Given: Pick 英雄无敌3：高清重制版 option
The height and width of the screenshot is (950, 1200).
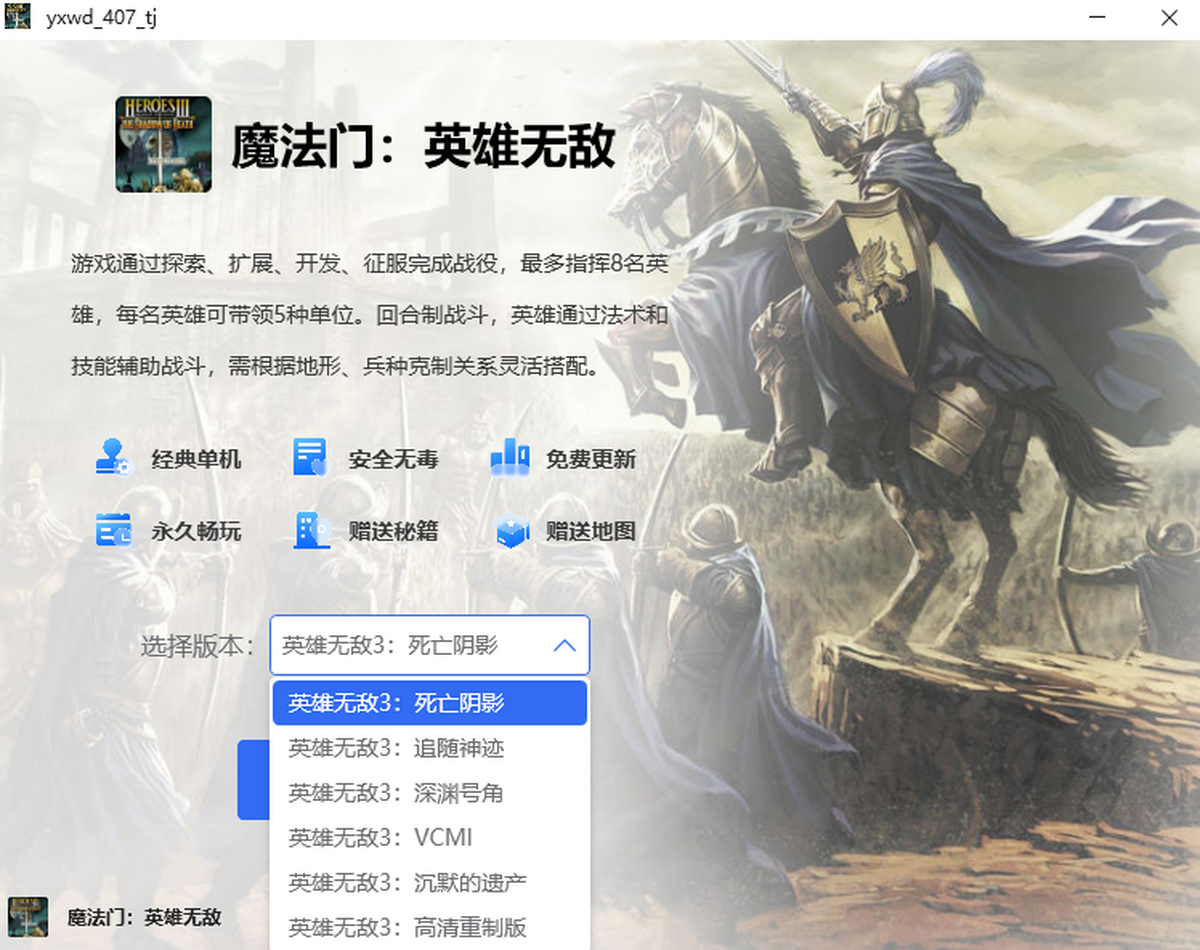Looking at the screenshot, I should [430, 927].
